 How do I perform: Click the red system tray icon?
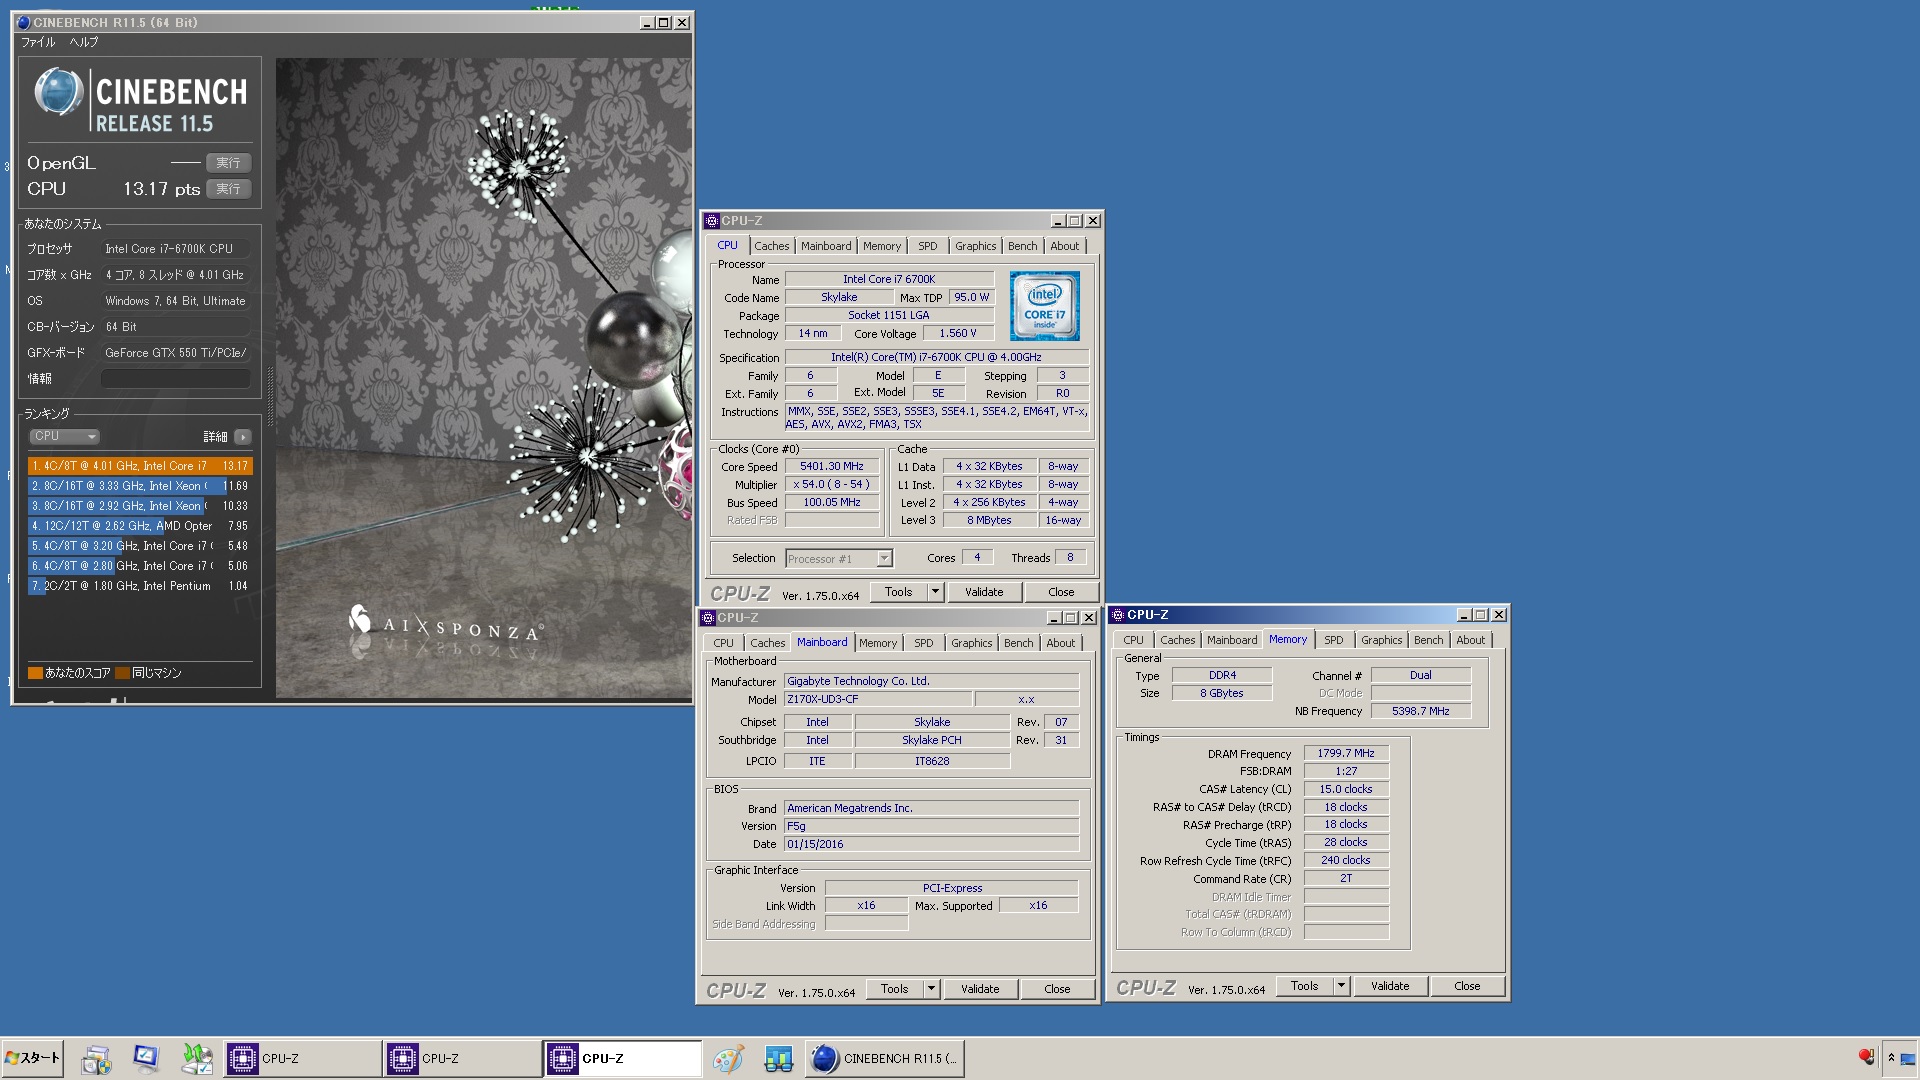[x=1866, y=1057]
